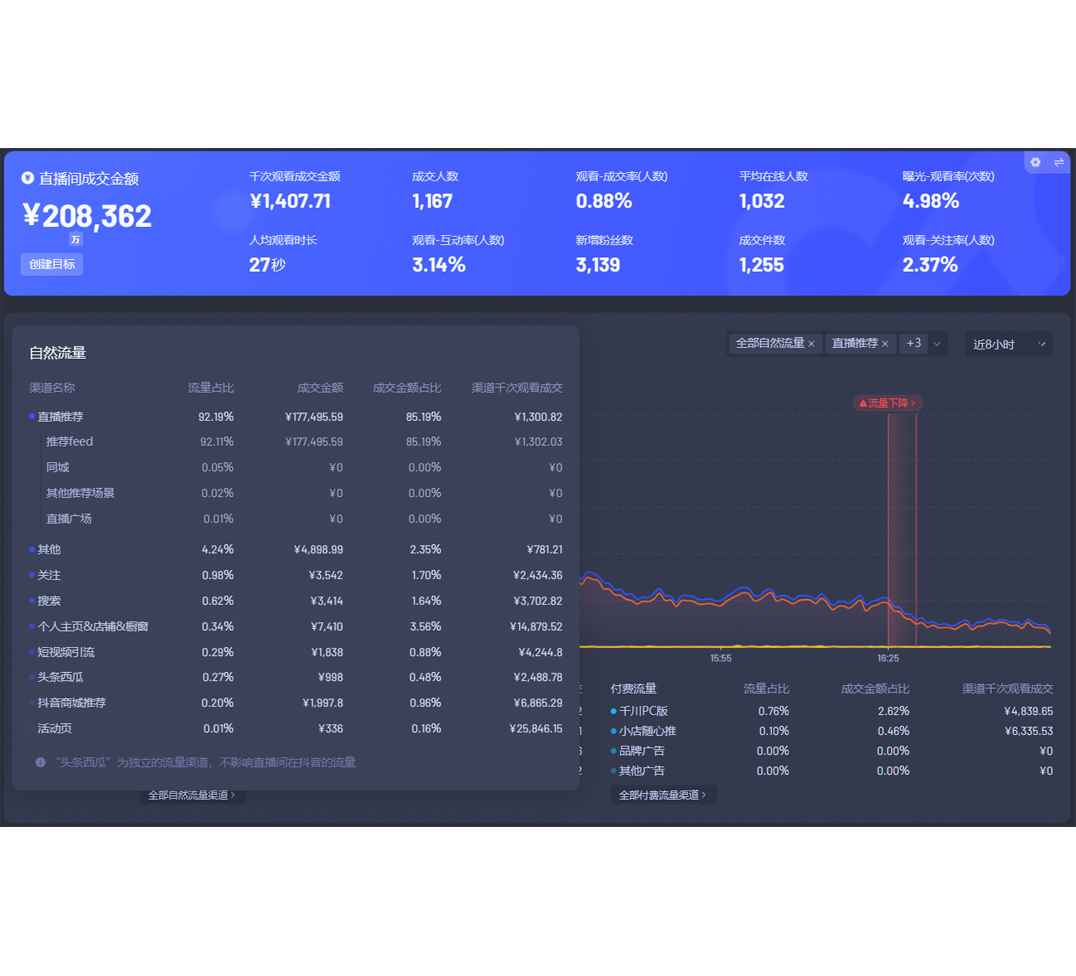This screenshot has height=976, width=1076.
Task: Remove the 全部自然流量 filter tag
Action: click(x=811, y=344)
